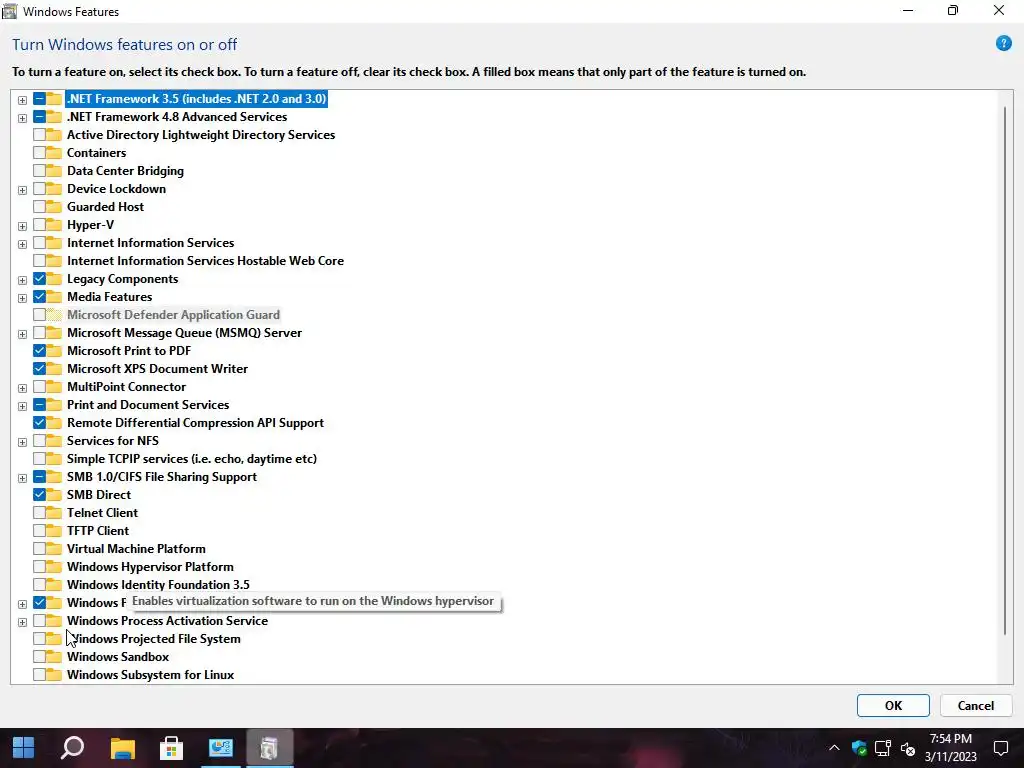Image resolution: width=1024 pixels, height=768 pixels.
Task: Enable the Containers checkbox
Action: coord(39,153)
